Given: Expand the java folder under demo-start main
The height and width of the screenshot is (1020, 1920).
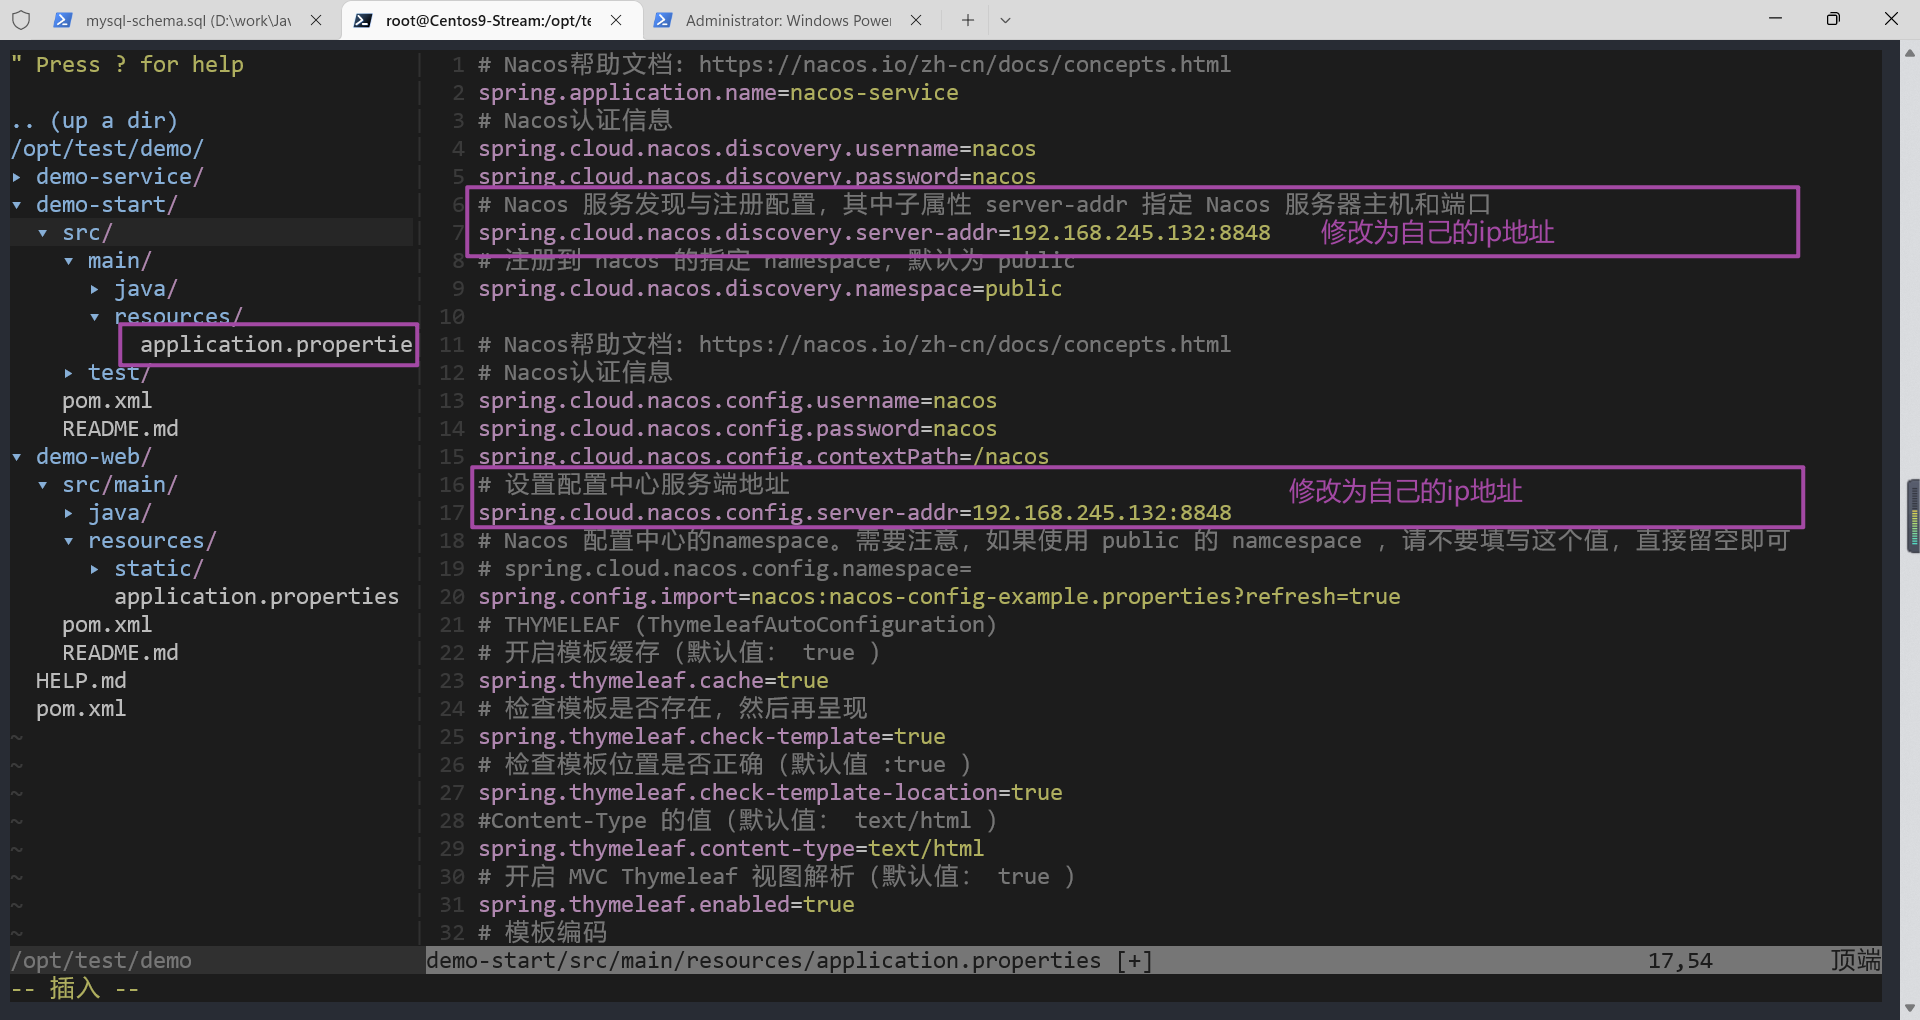Looking at the screenshot, I should (145, 289).
